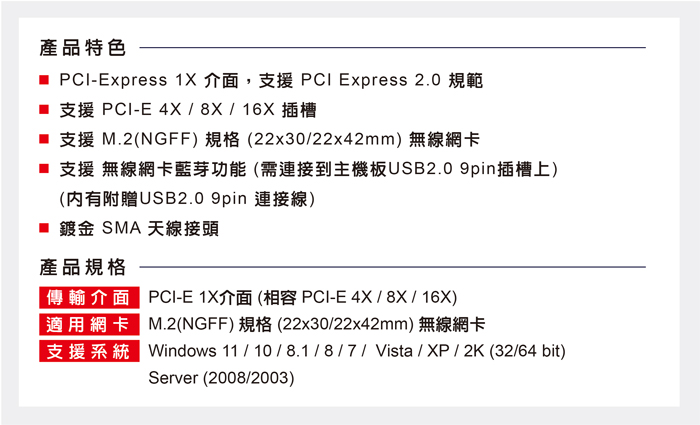
Task: Select the red bullet beside 支援 M.2(NGFF) 規格
Action: click(45, 139)
